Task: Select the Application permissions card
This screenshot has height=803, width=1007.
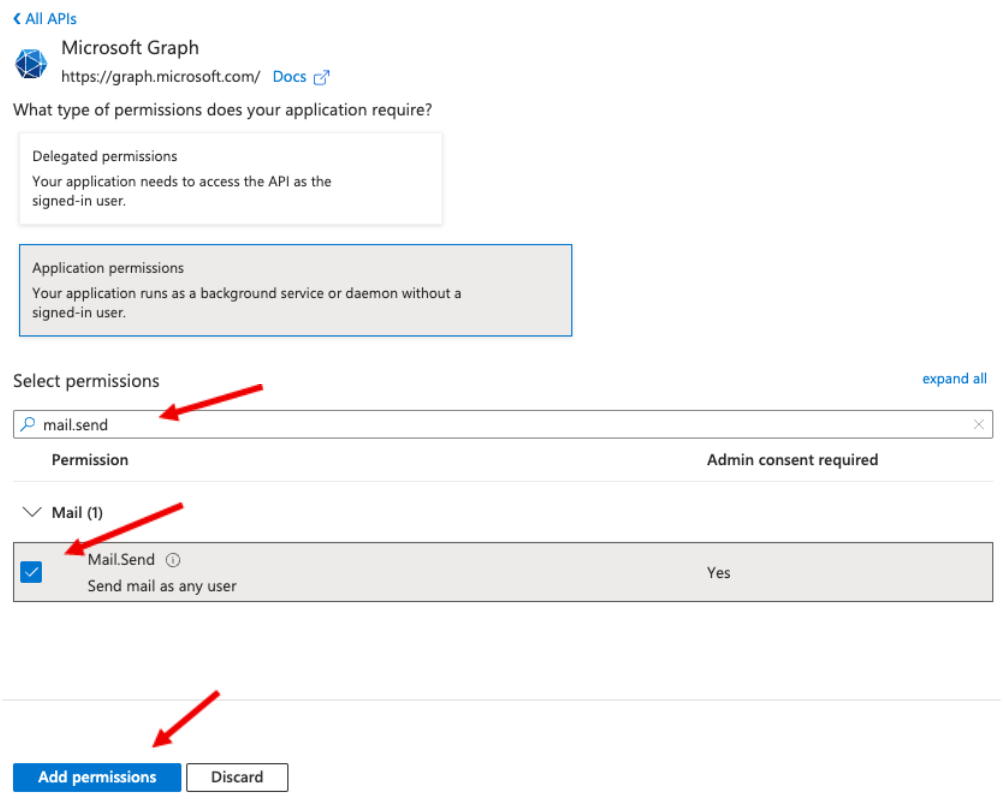Action: coord(295,290)
